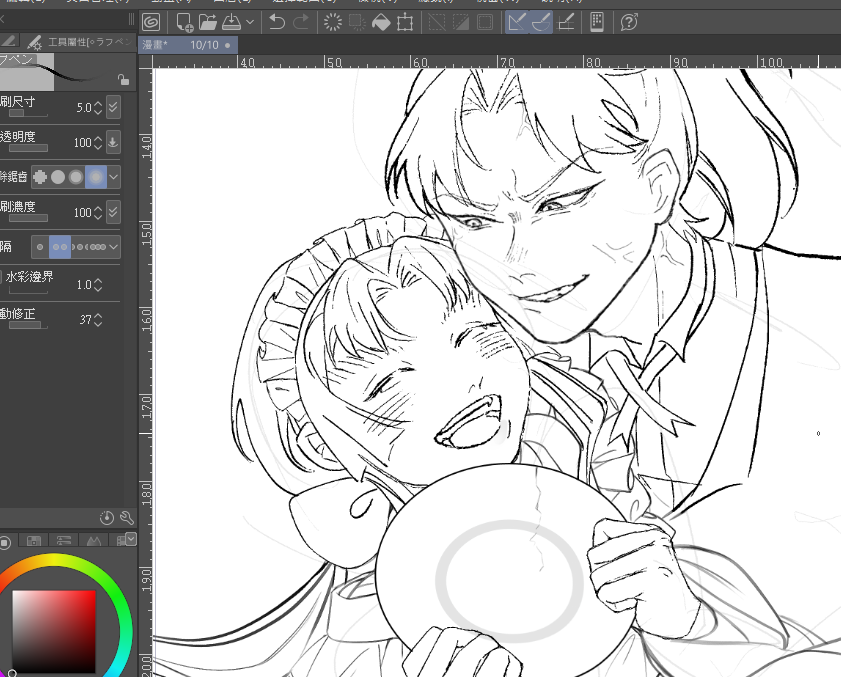Switch to the Color Wheel tab
The width and height of the screenshot is (841, 677).
click(x=5, y=542)
